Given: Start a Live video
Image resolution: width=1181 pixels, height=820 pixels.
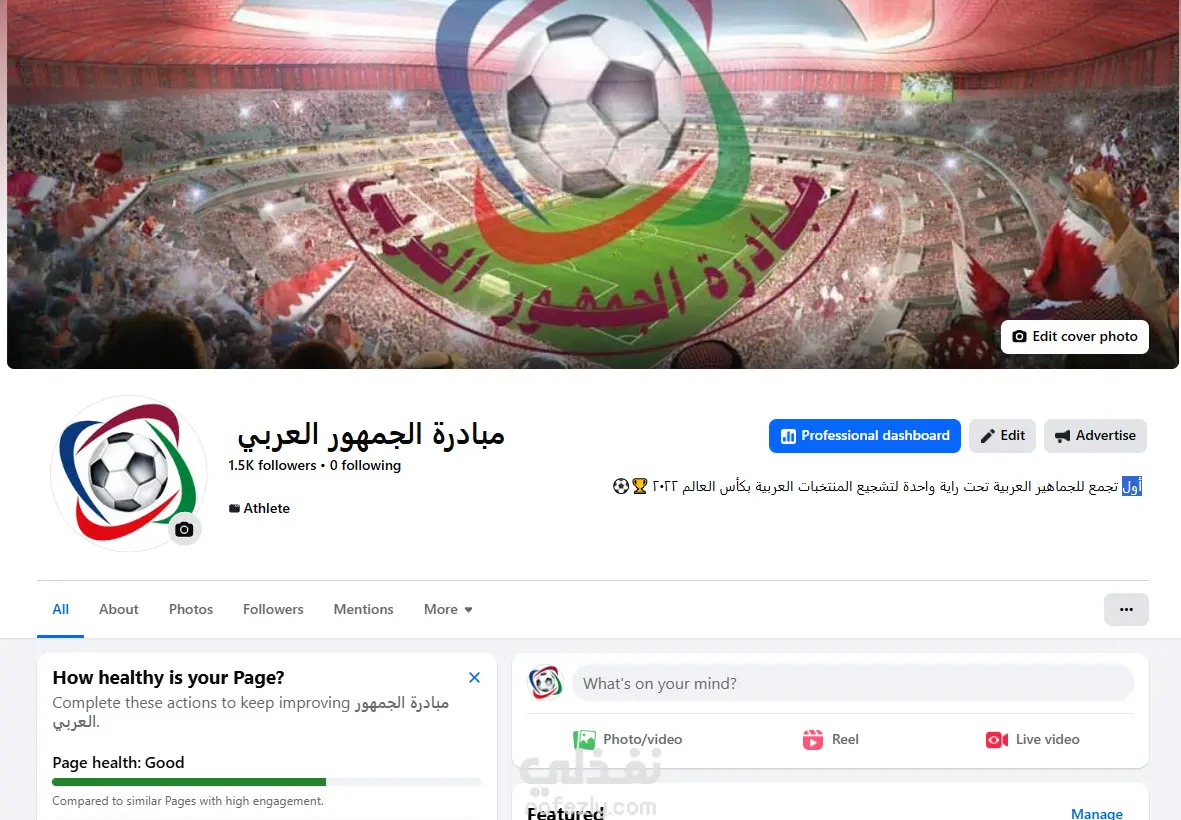Looking at the screenshot, I should click(x=1033, y=739).
